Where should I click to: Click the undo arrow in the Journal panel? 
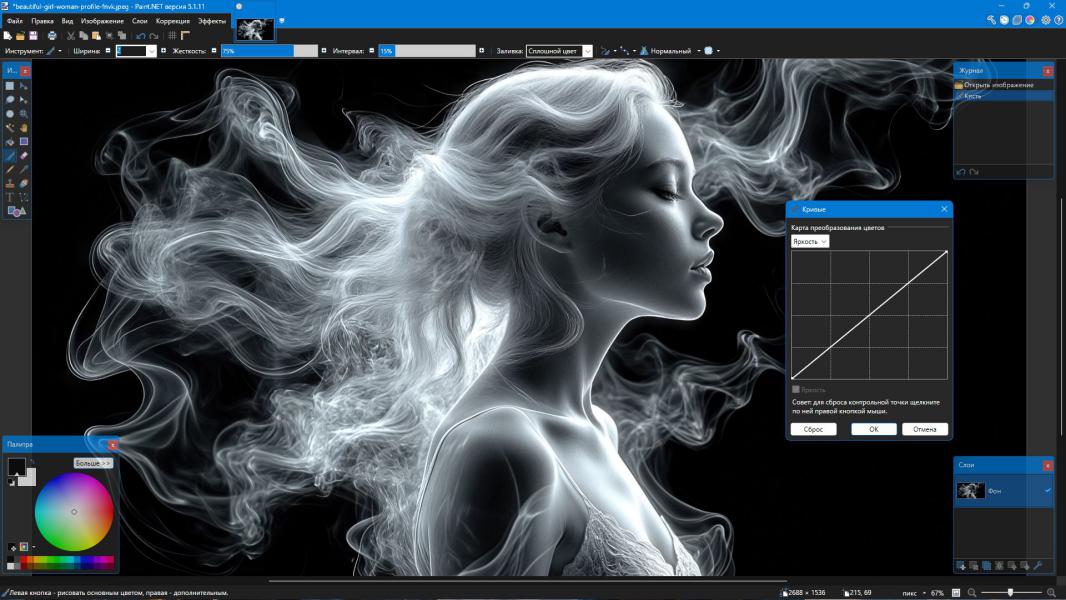pos(961,172)
